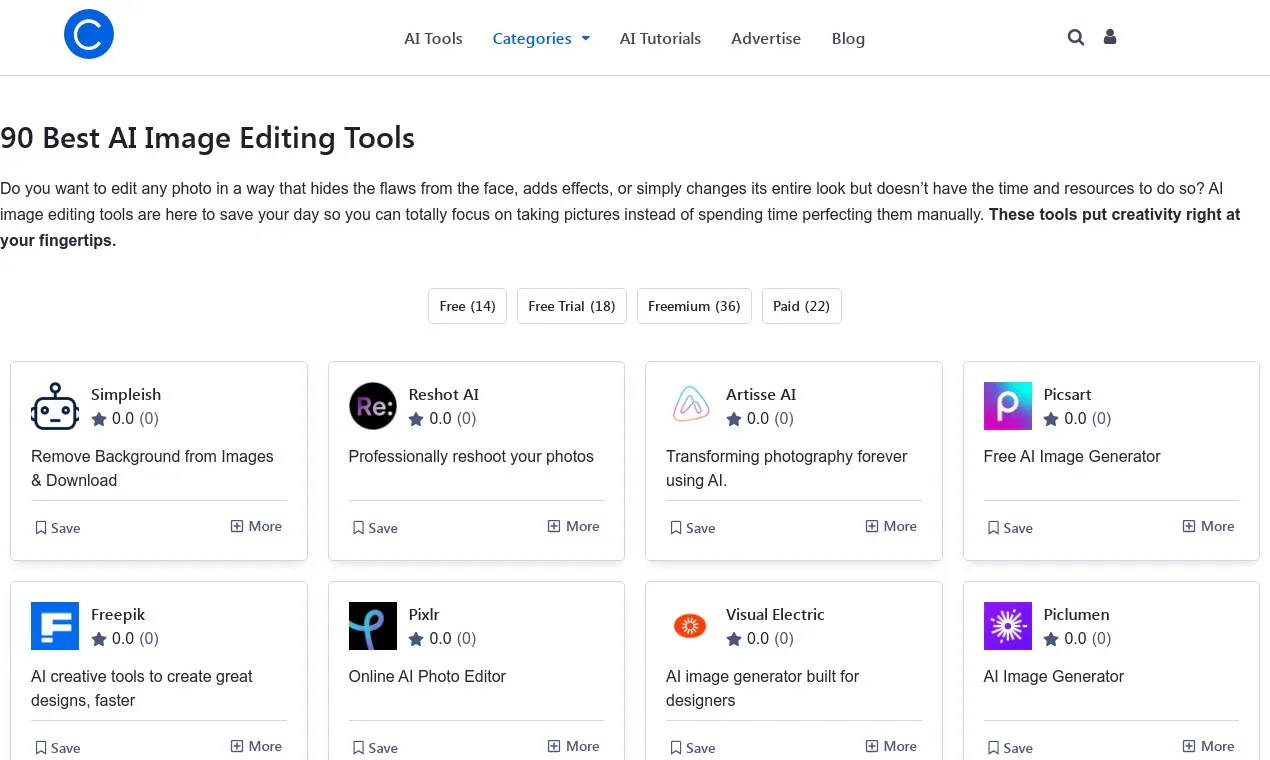Open More for Freepik

click(256, 746)
